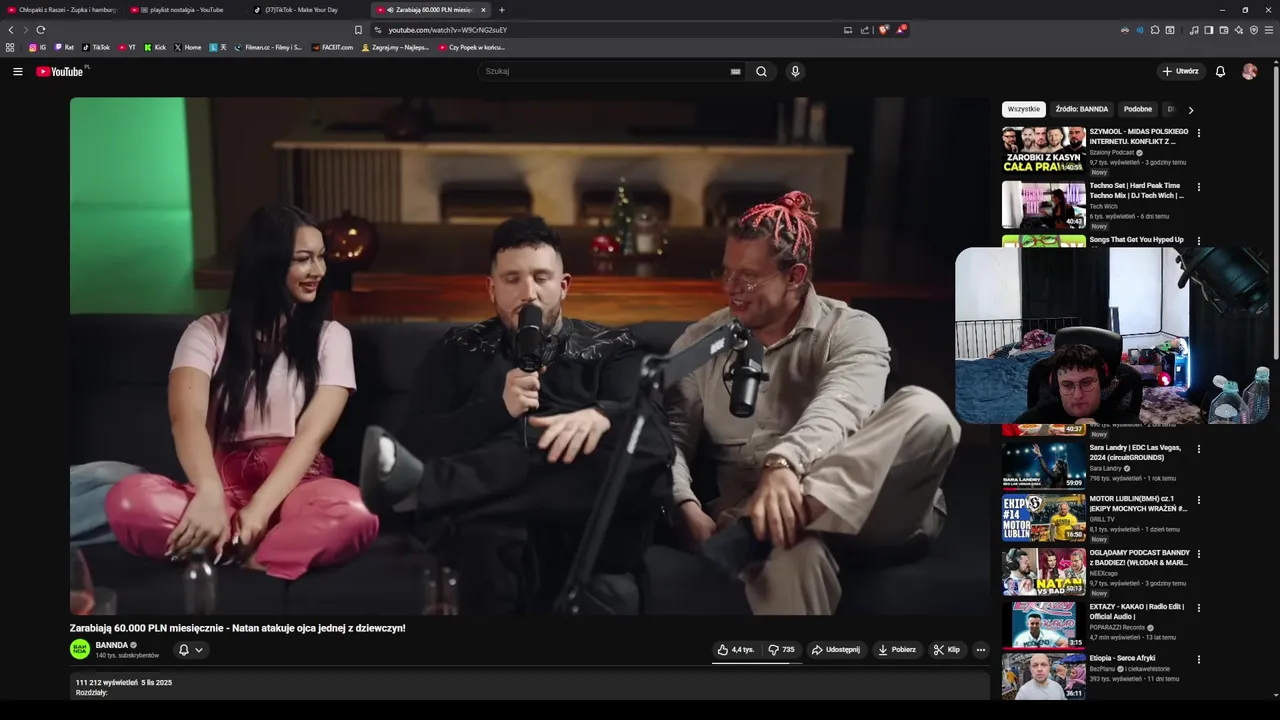1280x720 pixels.
Task: Open BANNDA channel name link
Action: (112, 645)
